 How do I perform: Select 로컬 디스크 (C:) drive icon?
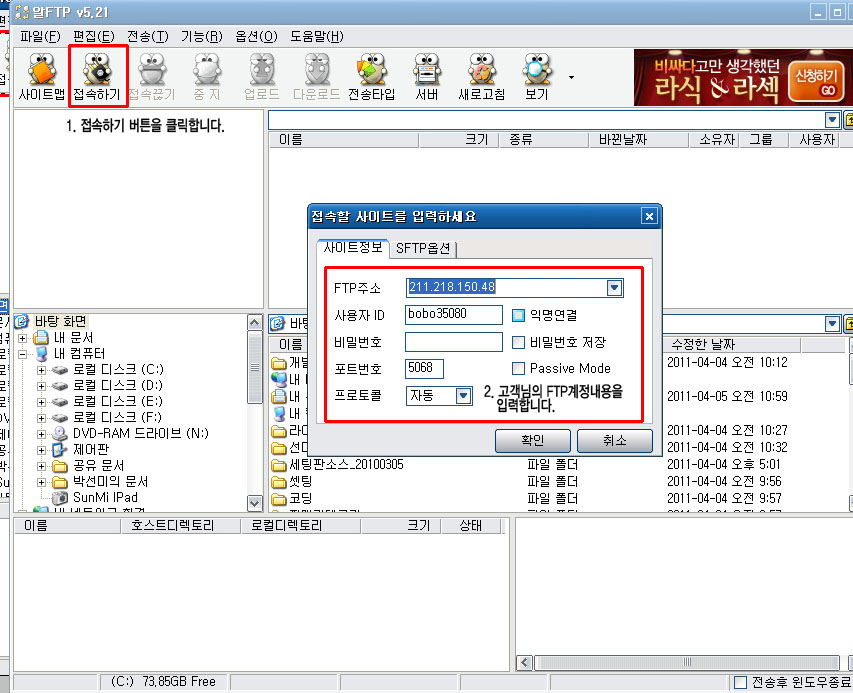[x=60, y=370]
